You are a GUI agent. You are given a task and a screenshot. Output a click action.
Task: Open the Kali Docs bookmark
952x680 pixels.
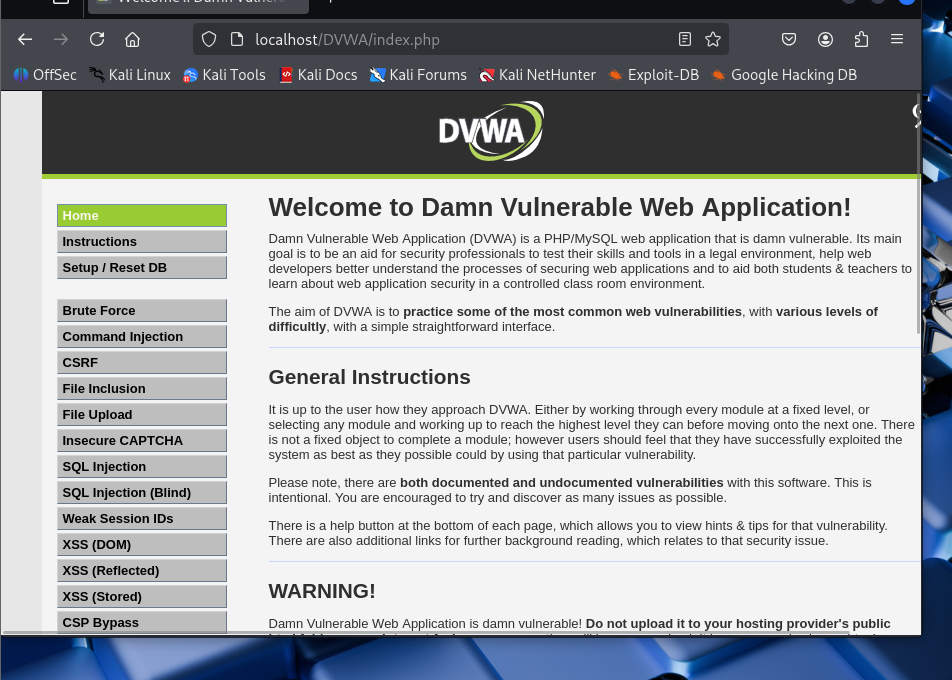pyautogui.click(x=318, y=75)
